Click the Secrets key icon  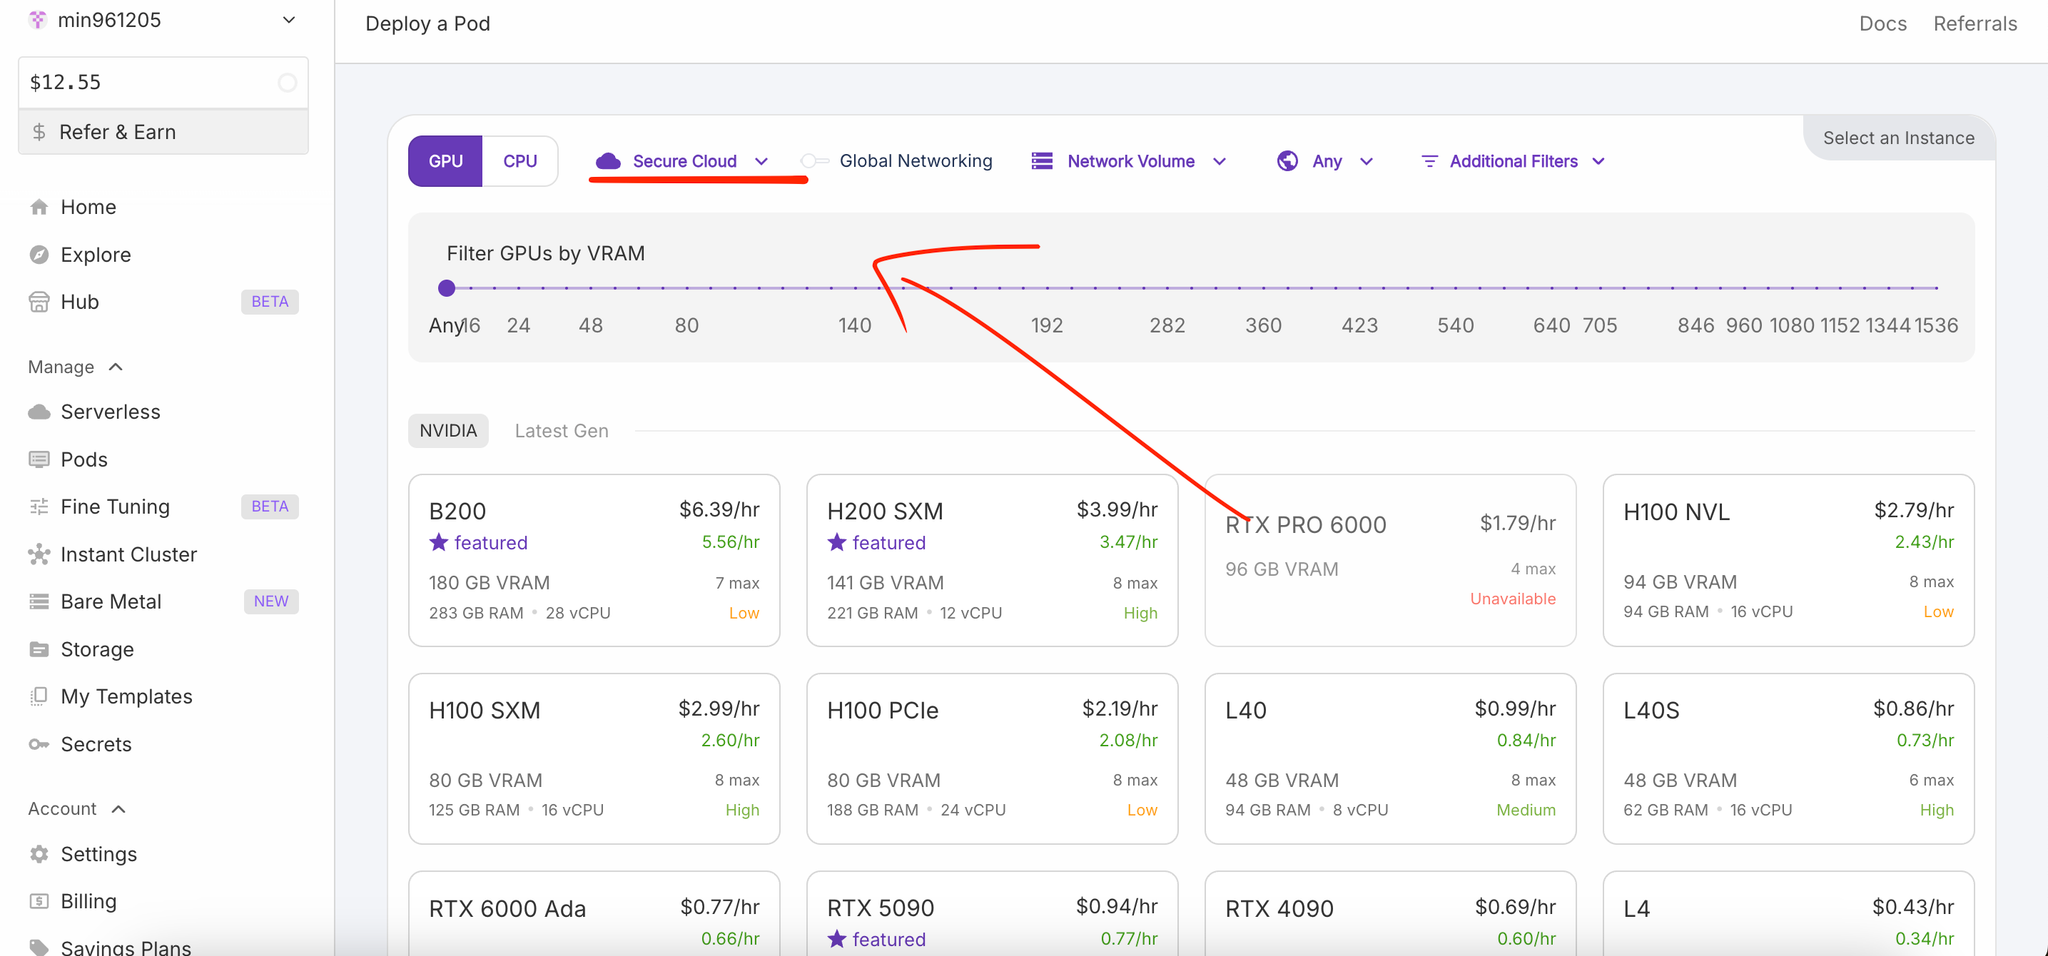[x=39, y=744]
